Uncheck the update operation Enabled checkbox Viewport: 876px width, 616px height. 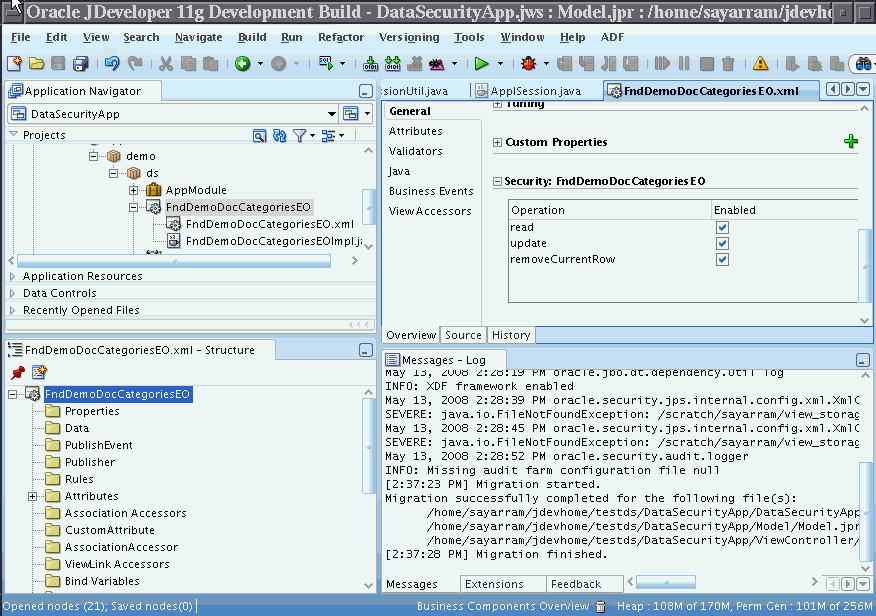pyautogui.click(x=722, y=243)
